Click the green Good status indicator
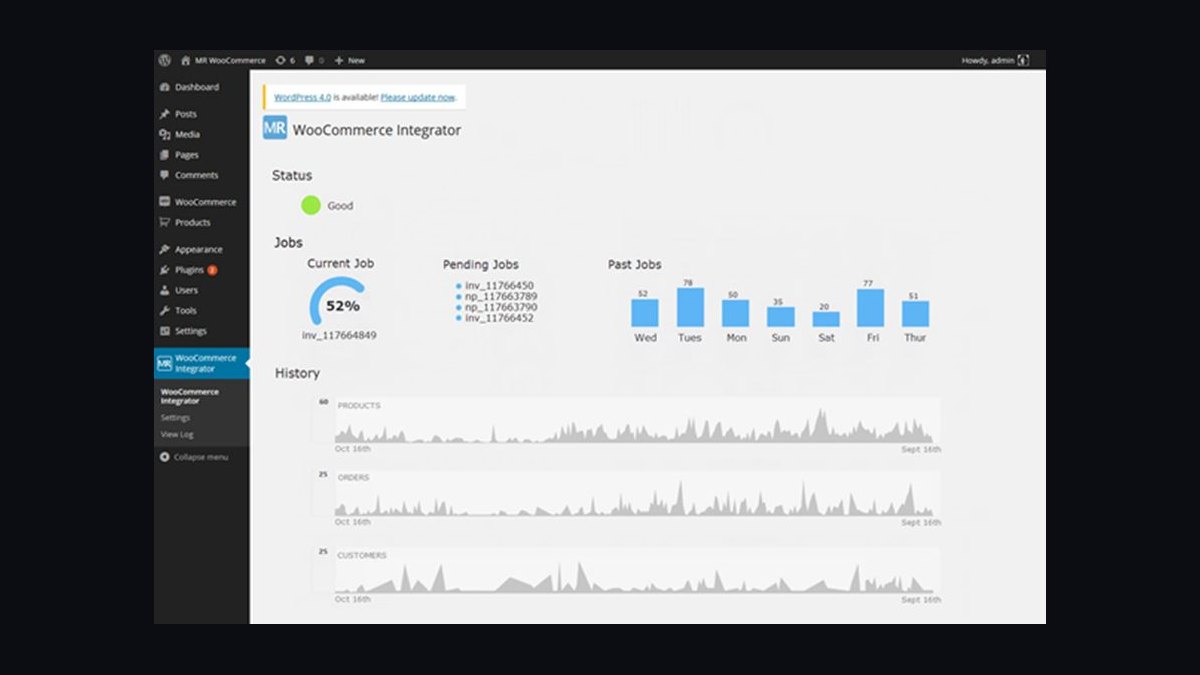 click(x=311, y=206)
